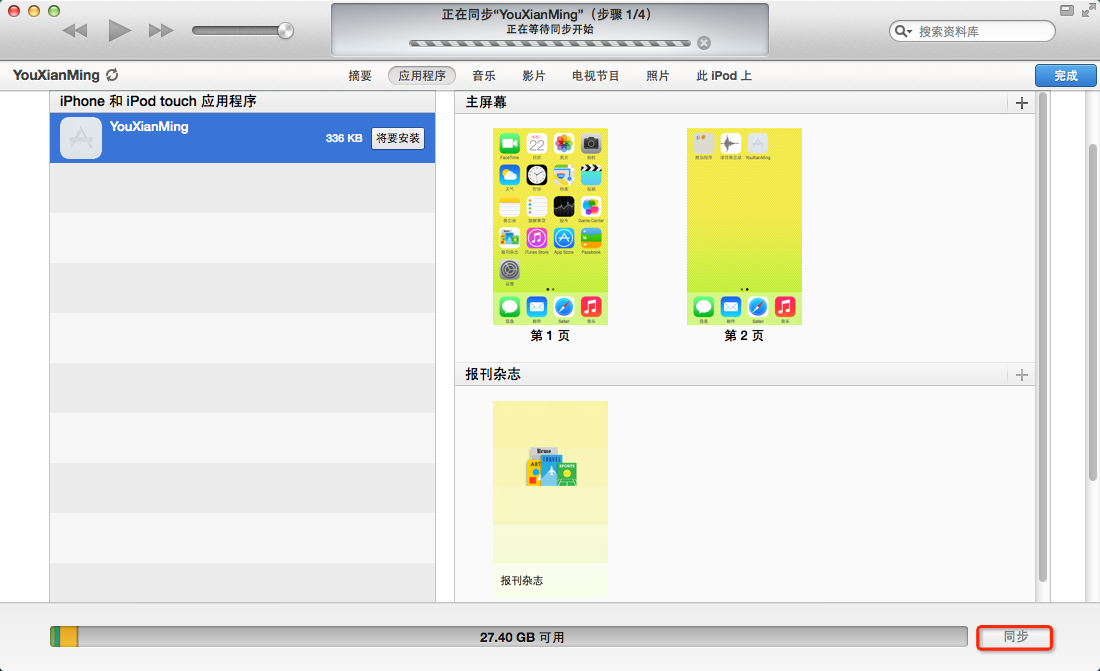1100x671 pixels.
Task: Open the 此 iPod 上 tab
Action: coord(724,76)
